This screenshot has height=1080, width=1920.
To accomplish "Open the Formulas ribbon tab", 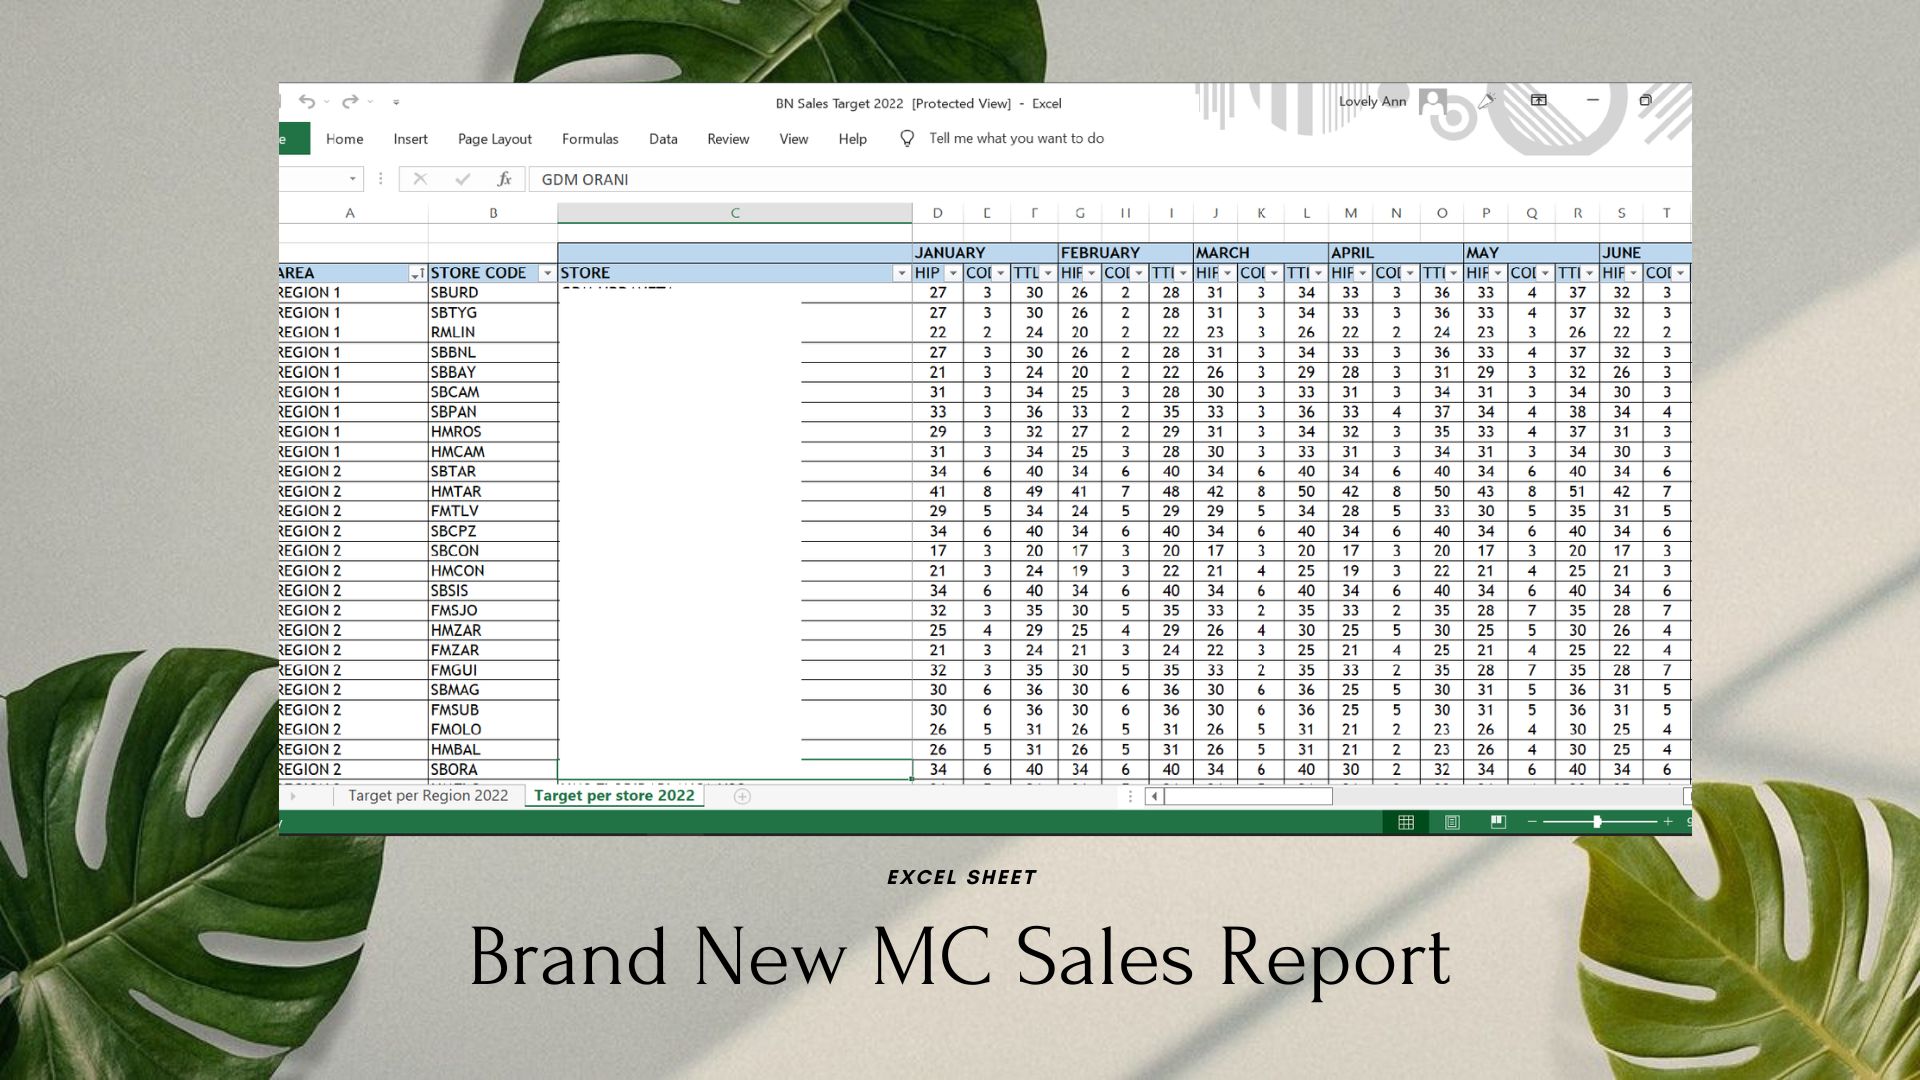I will 590,139.
